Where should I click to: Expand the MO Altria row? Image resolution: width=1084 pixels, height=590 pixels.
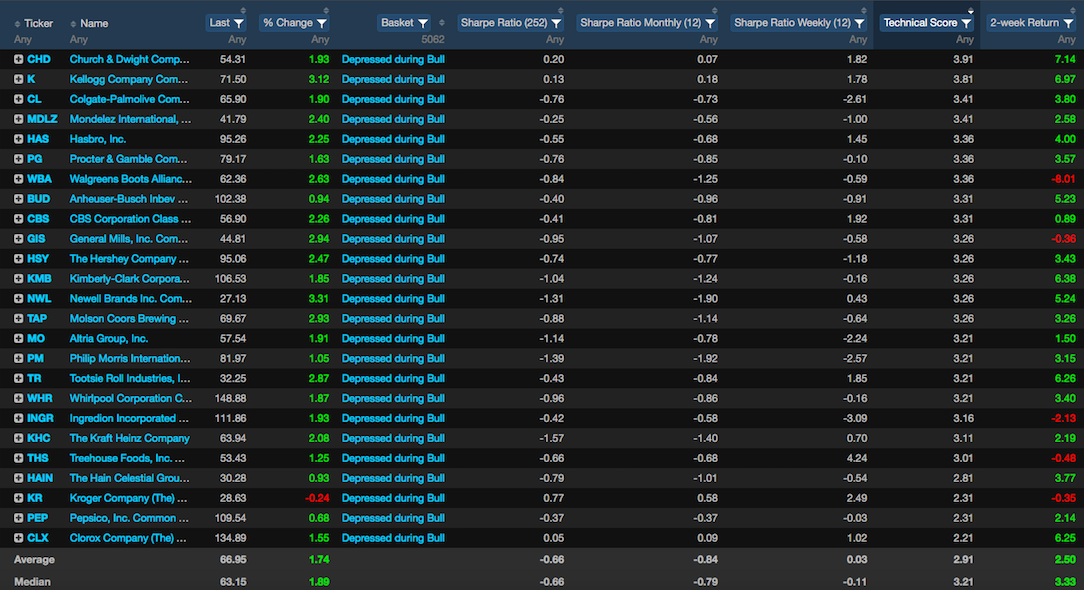pyautogui.click(x=19, y=339)
